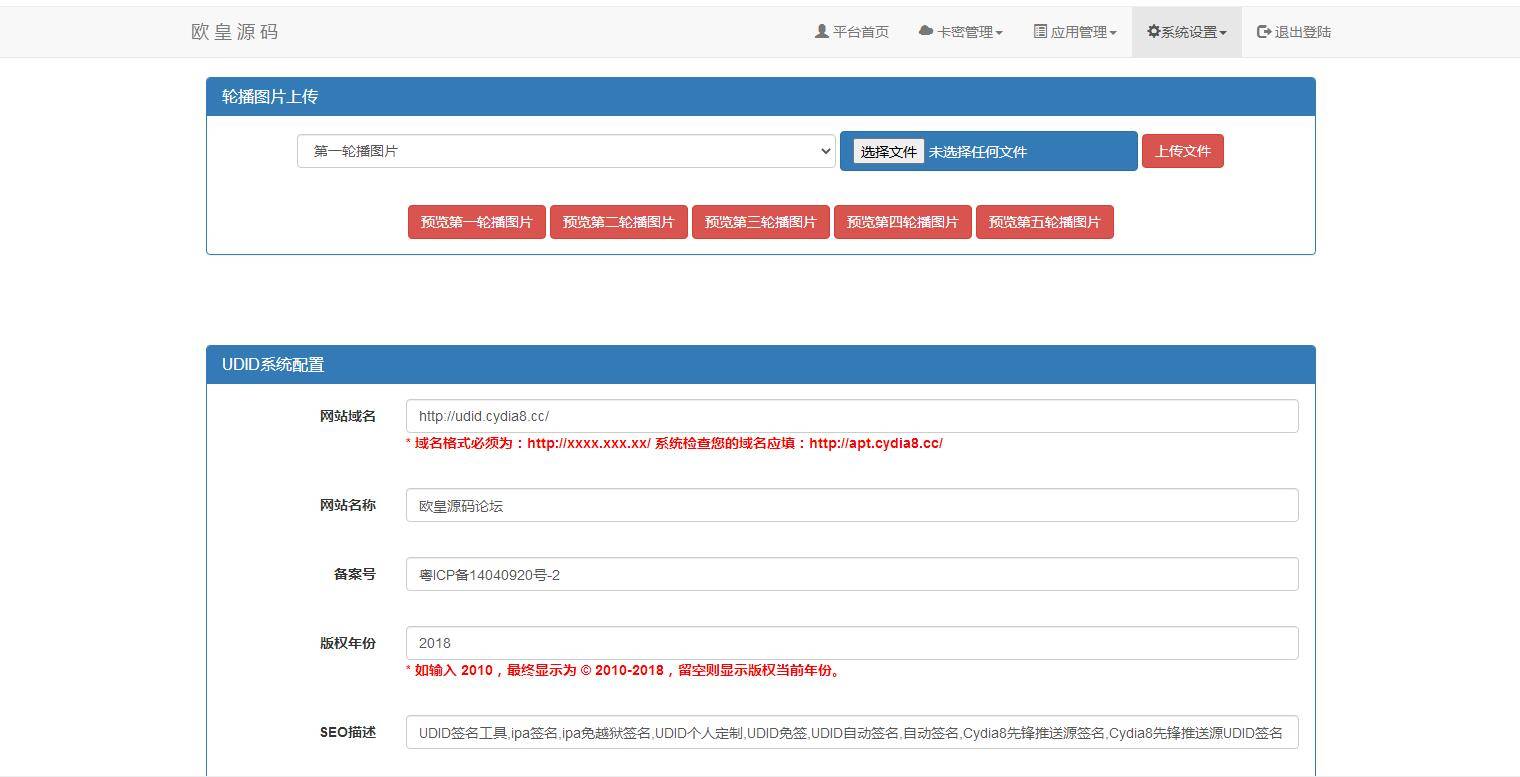The image size is (1520, 777).
Task: Click 退出登陆 to log out
Action: 1294,31
